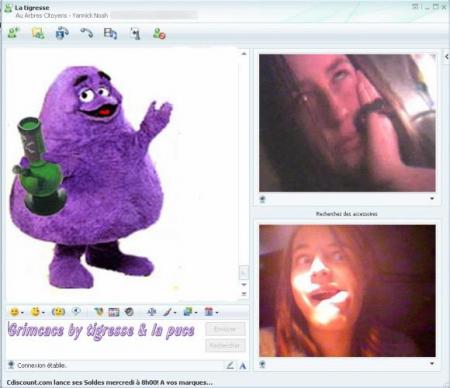Click the chat scrollbar thumb
The height and width of the screenshot is (388, 450).
[x=244, y=273]
